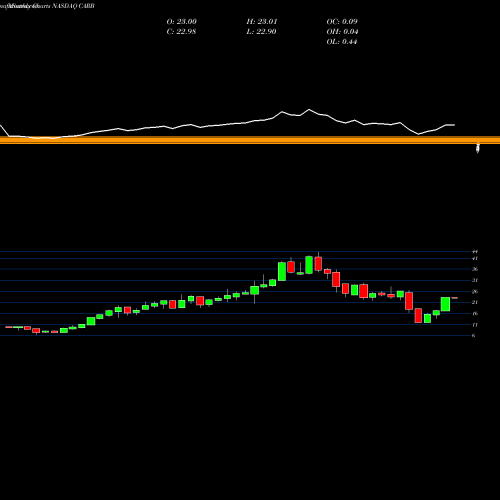Viewport: 500px width, 500px height.
Task: Click the 'OC: 0.09' value
Action: point(342,22)
